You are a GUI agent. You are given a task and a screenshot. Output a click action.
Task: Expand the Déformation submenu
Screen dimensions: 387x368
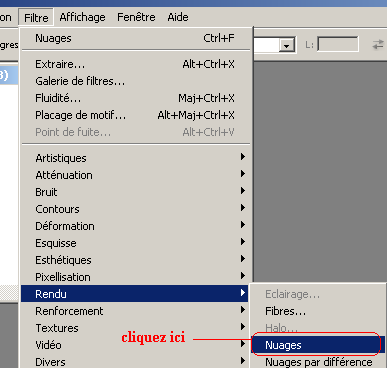[135, 226]
